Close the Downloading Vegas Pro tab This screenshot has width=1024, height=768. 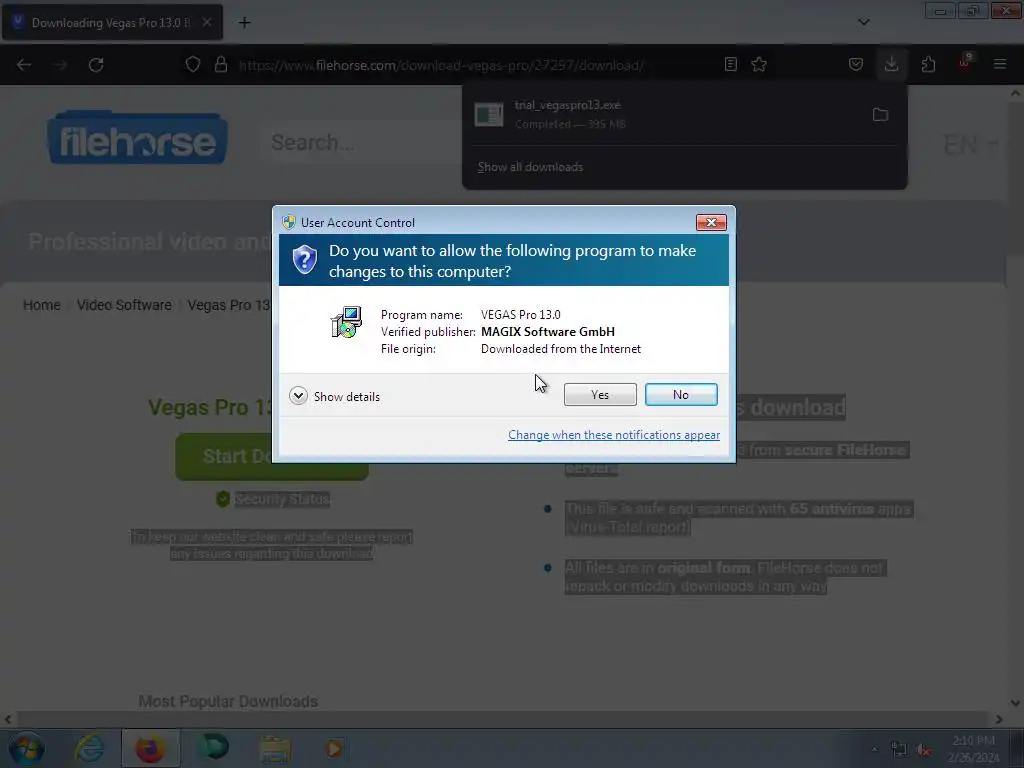[206, 23]
